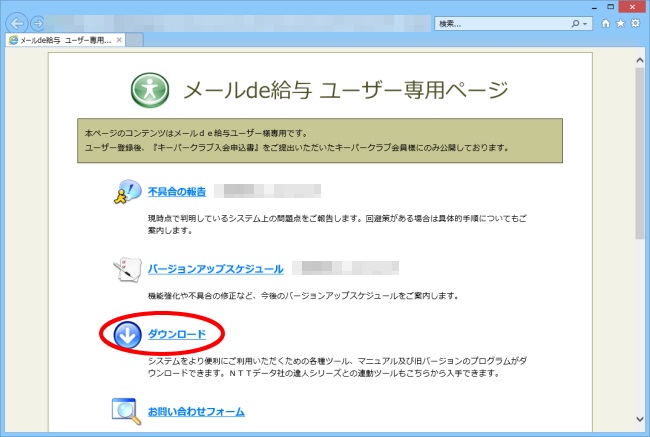650x437 pixels.
Task: Open favorites with the star icon
Action: 621,23
